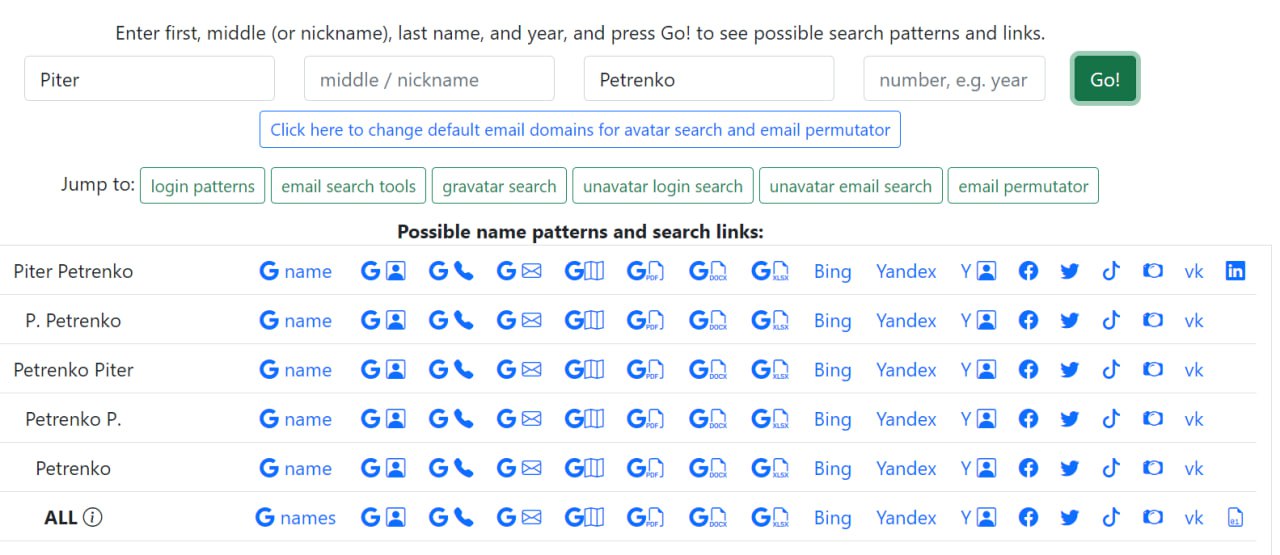Open file icon at end of ALL row
This screenshot has width=1280, height=555.
click(1235, 518)
